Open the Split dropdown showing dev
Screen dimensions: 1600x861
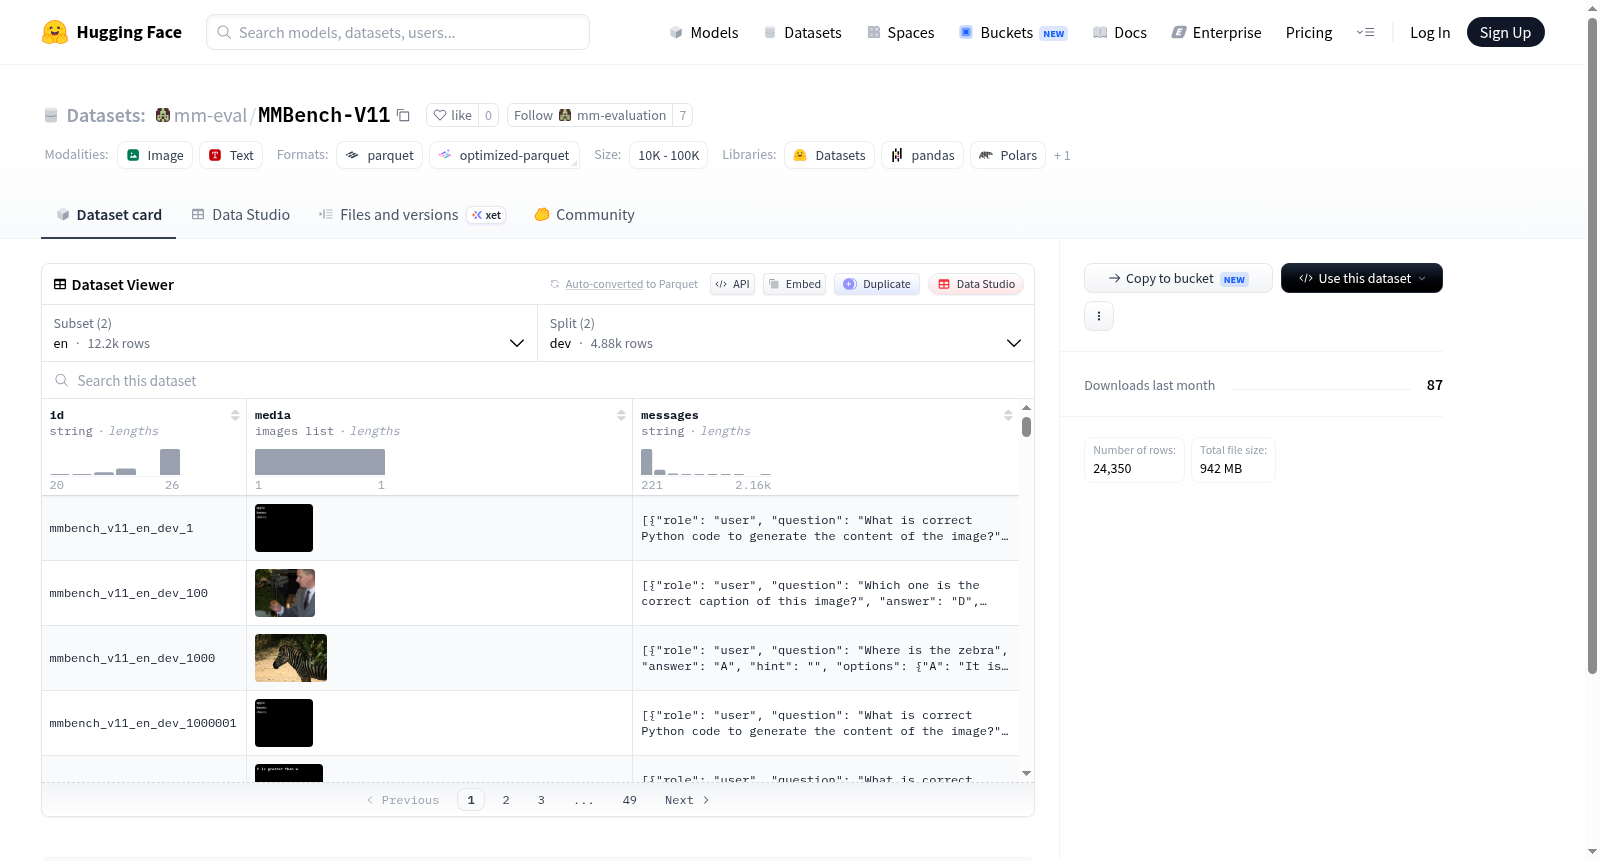pos(785,333)
